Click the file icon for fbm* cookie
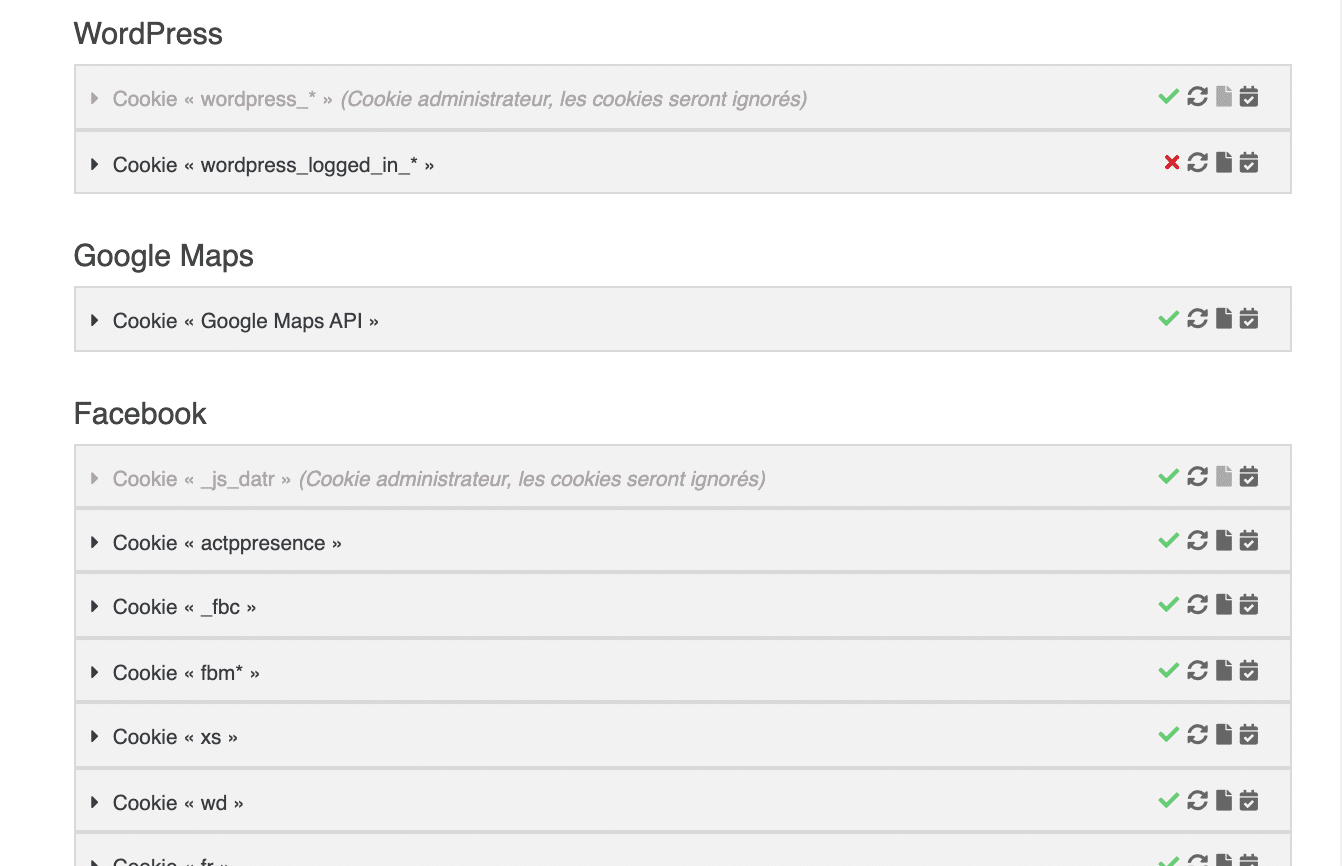 1224,671
